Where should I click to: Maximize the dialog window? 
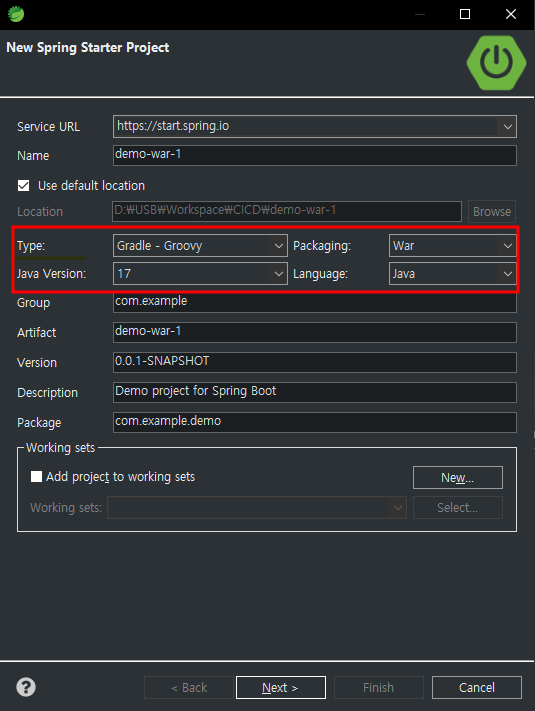tap(465, 14)
